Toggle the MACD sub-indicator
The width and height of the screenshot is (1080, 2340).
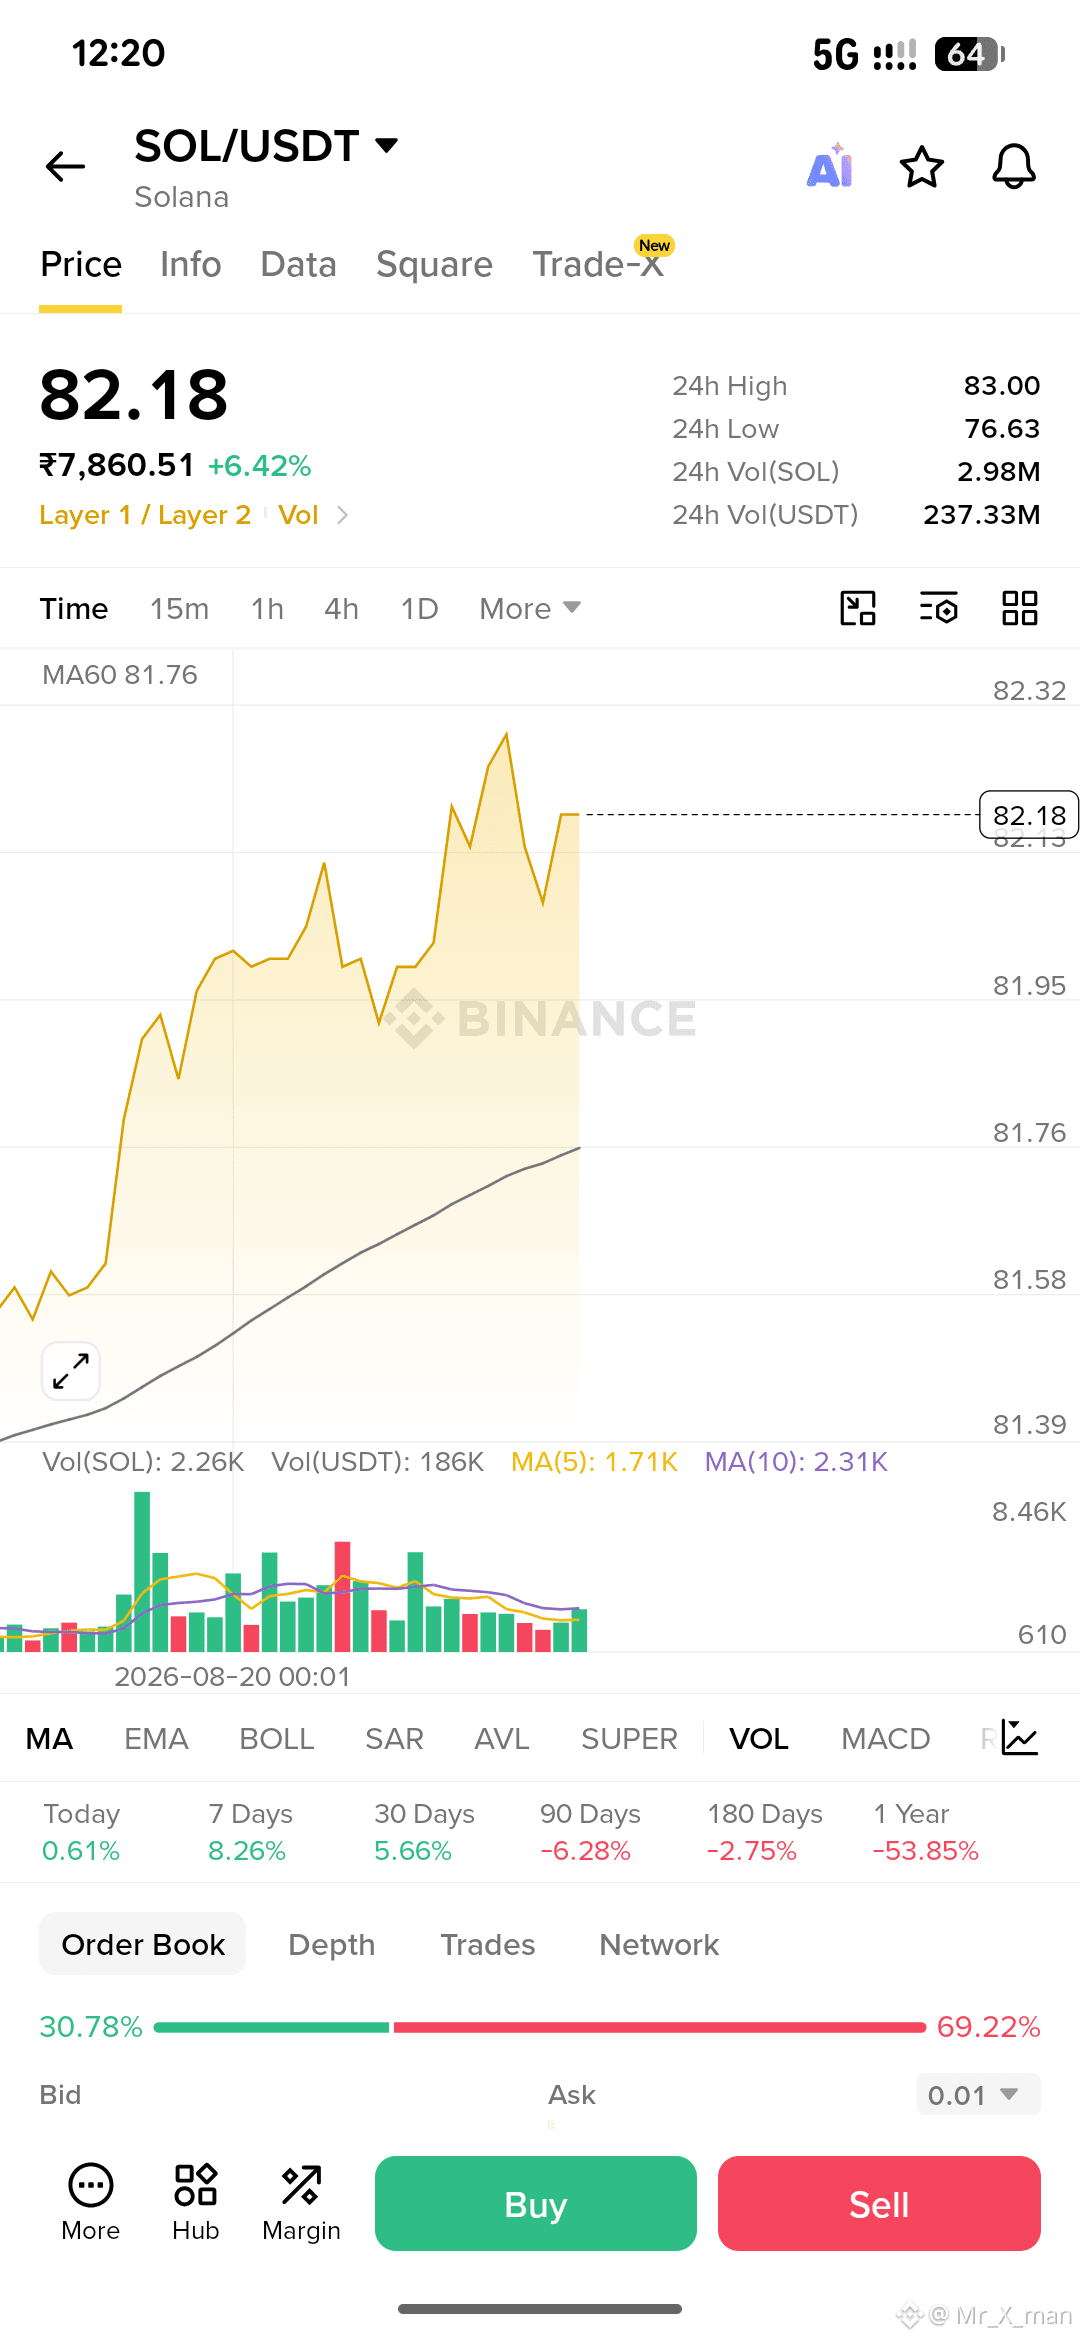[886, 1739]
